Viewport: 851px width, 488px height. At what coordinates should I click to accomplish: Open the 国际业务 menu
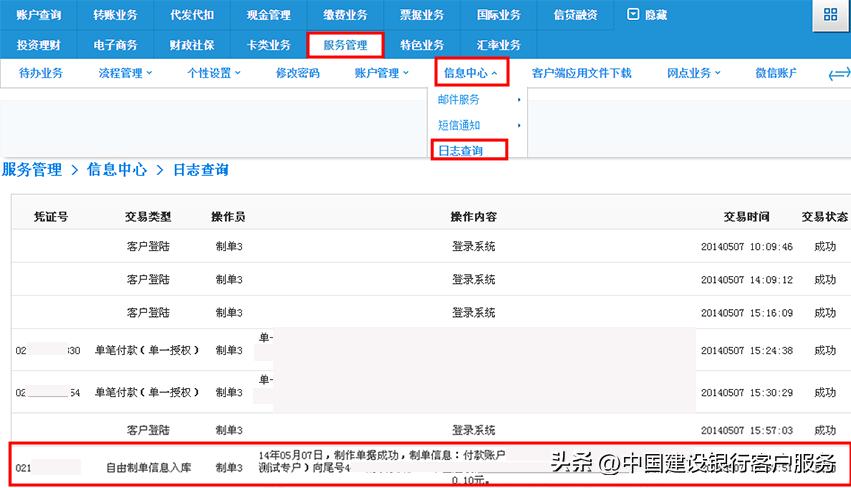(x=498, y=15)
